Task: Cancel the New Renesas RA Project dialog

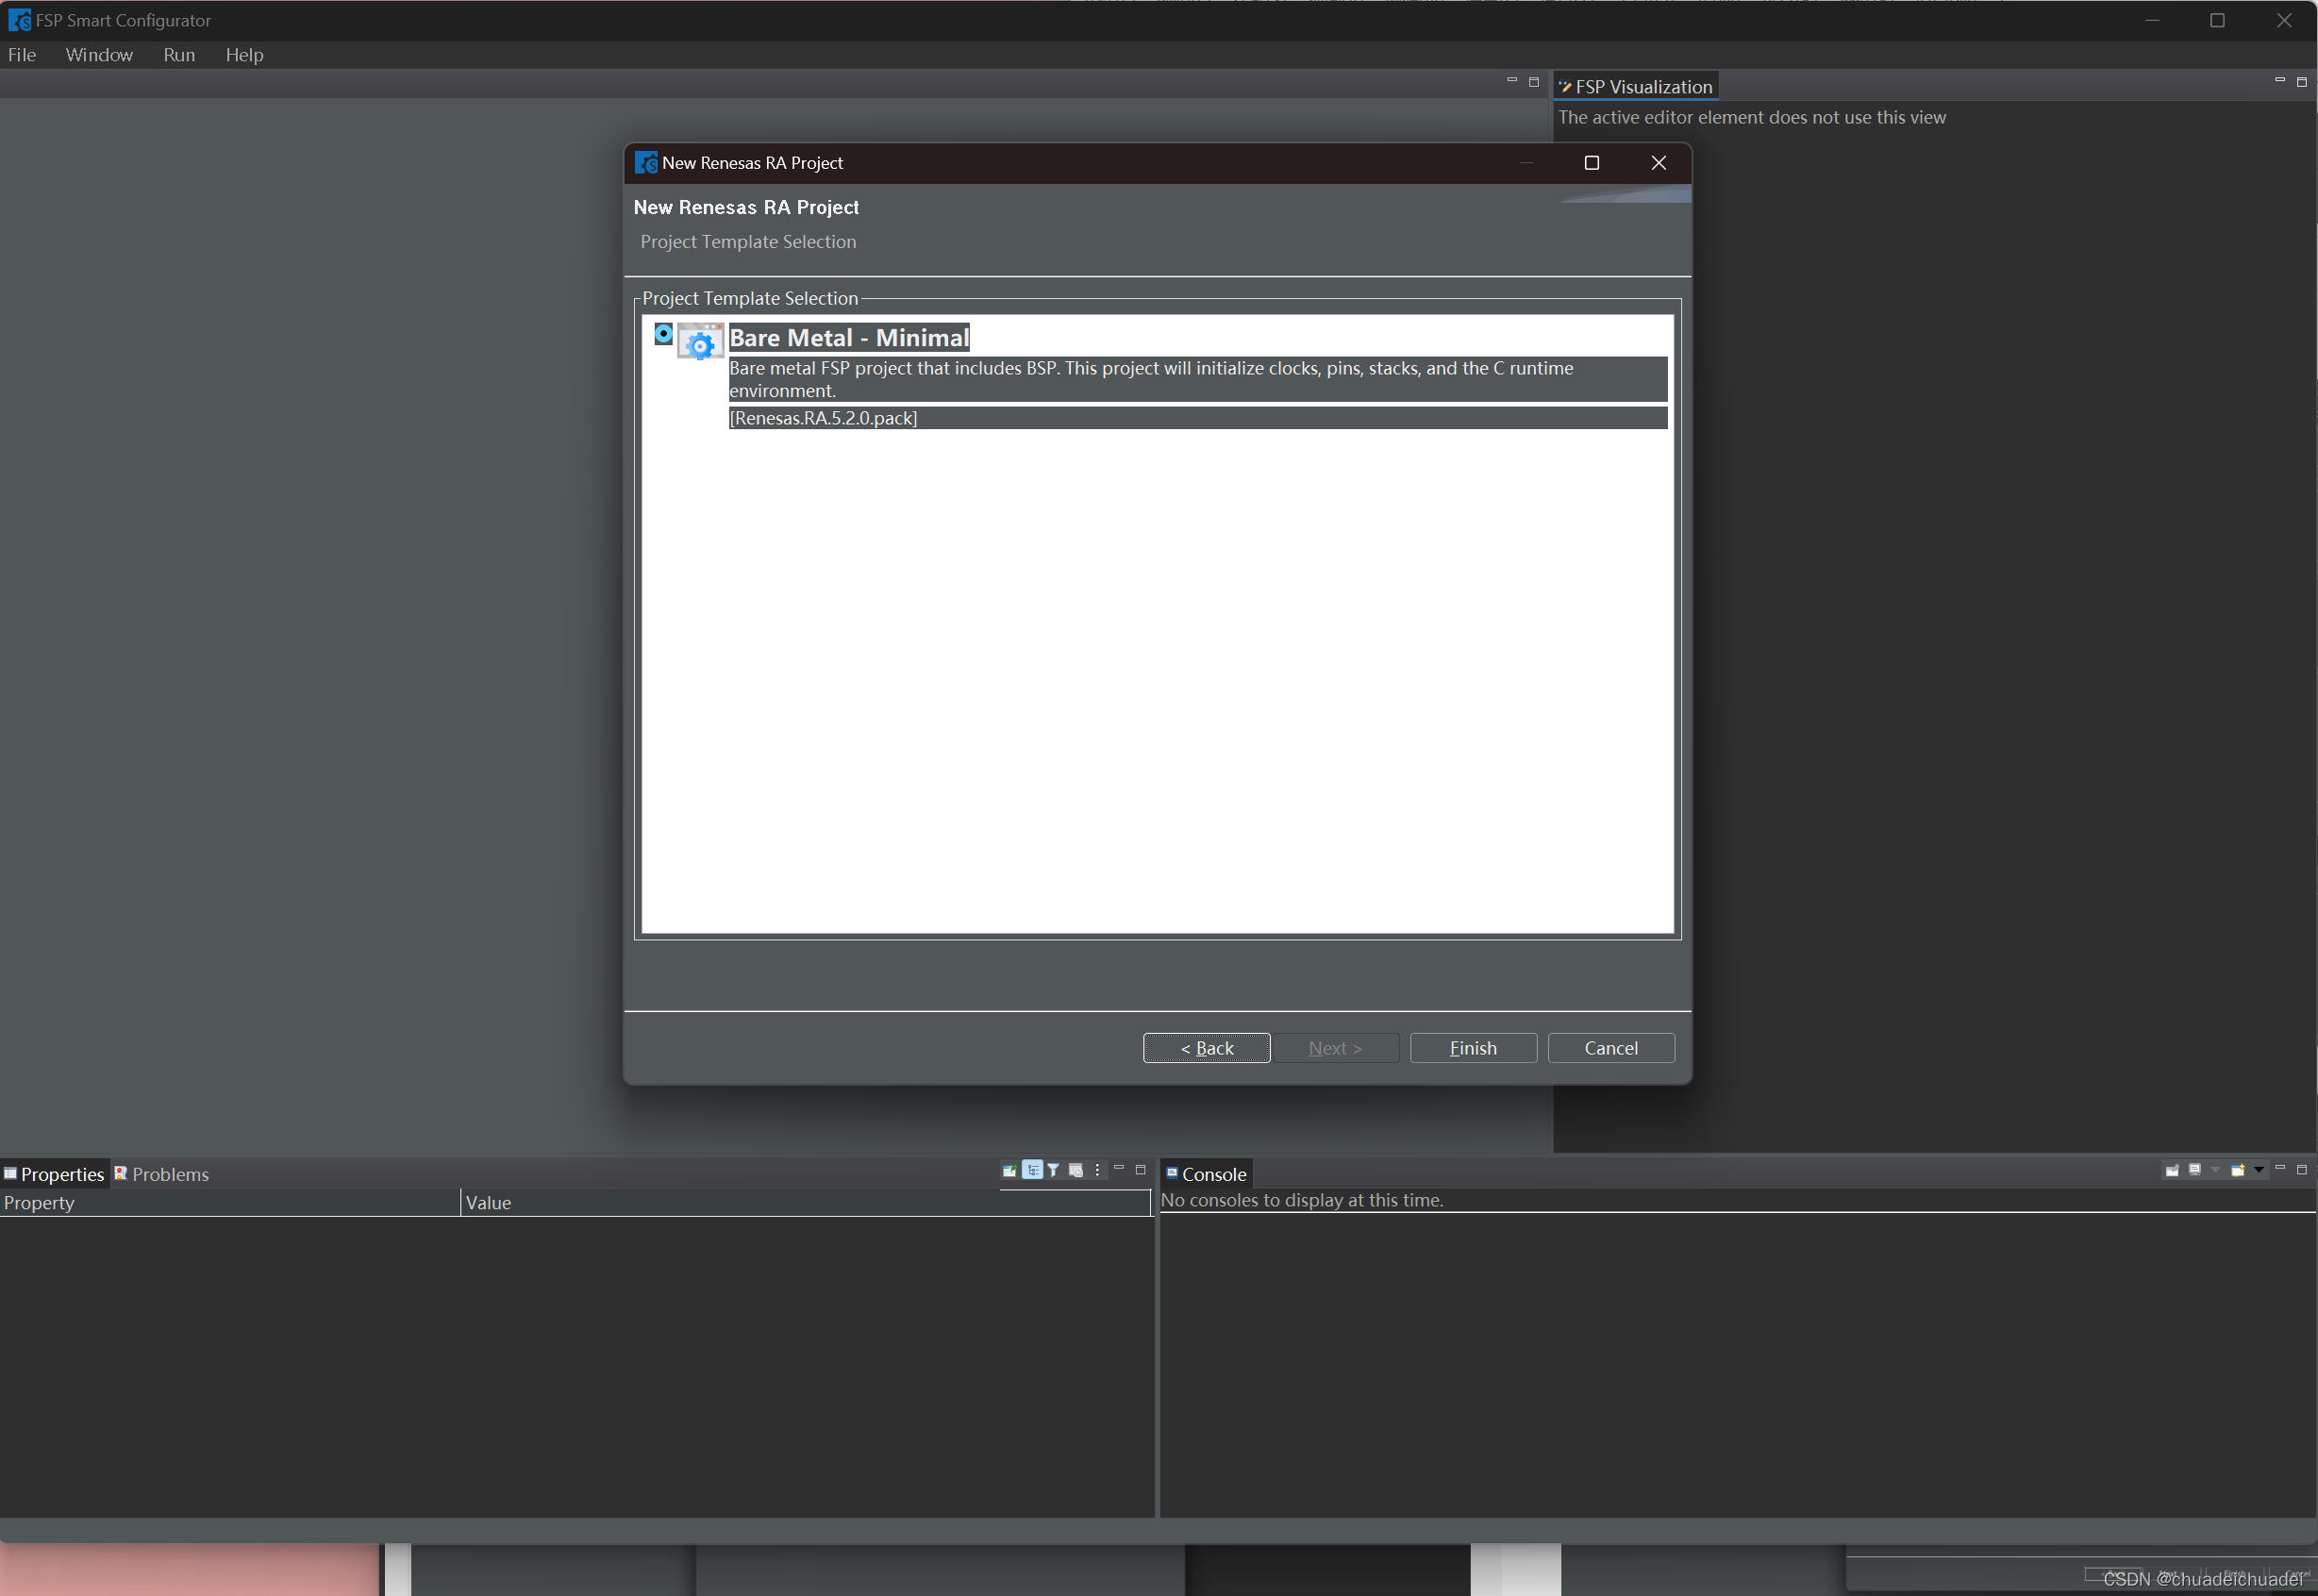Action: click(1611, 1048)
